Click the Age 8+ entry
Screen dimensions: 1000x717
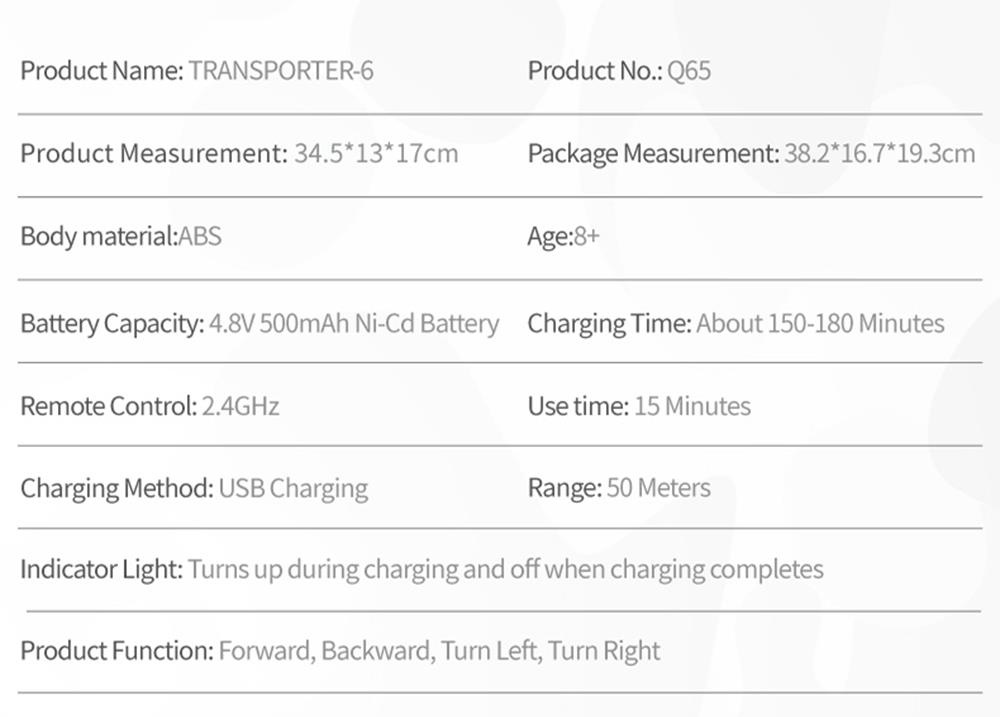point(563,237)
